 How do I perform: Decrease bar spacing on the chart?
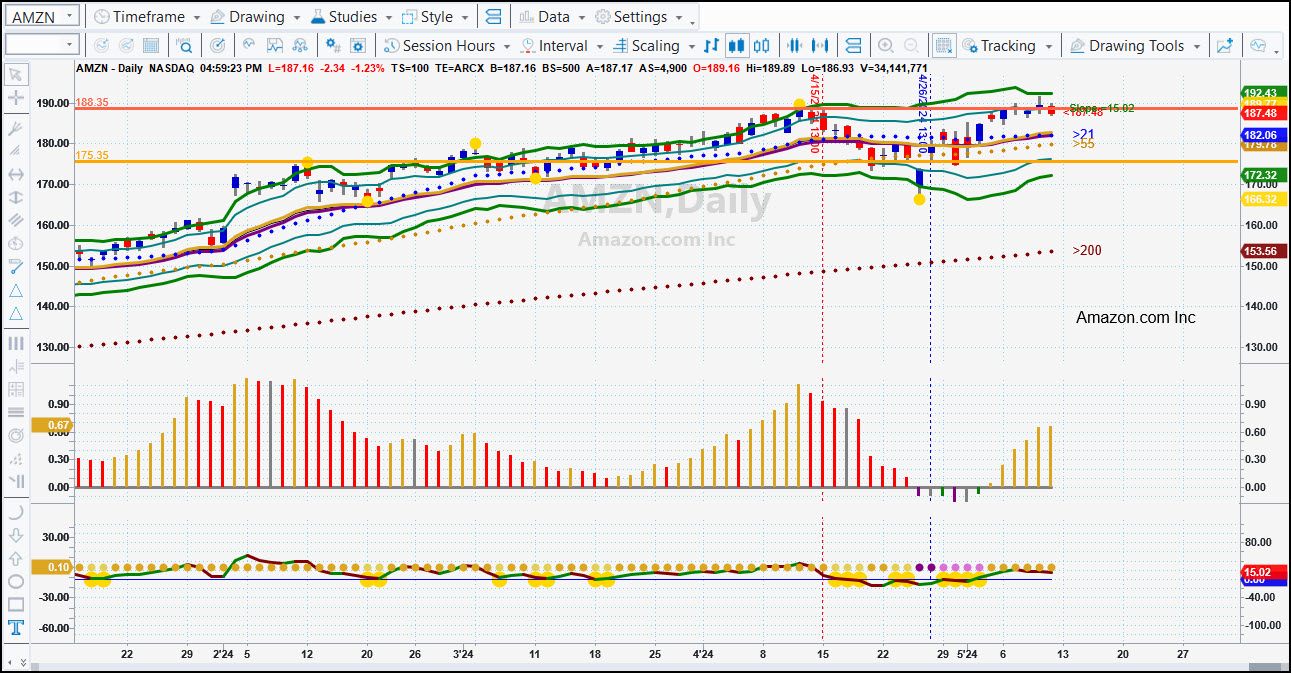tap(796, 46)
